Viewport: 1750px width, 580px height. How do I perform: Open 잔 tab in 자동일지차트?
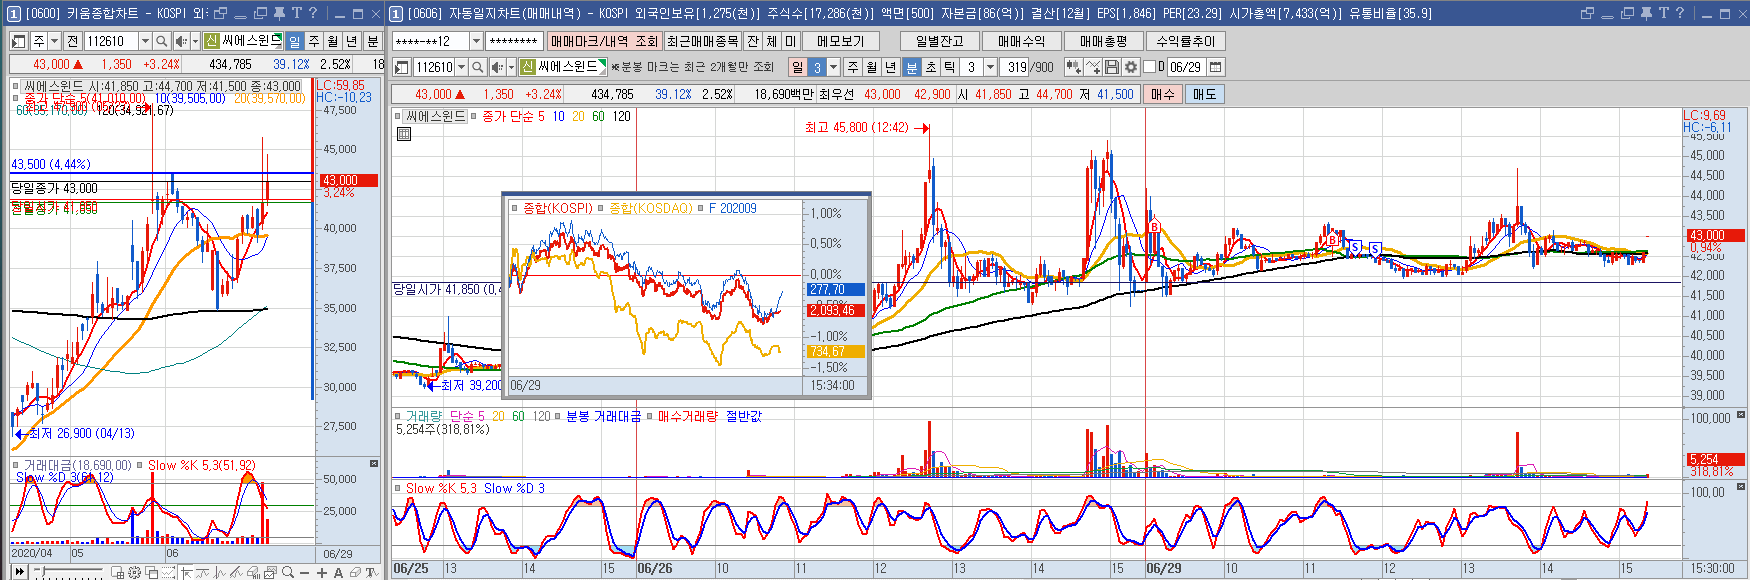tap(753, 41)
